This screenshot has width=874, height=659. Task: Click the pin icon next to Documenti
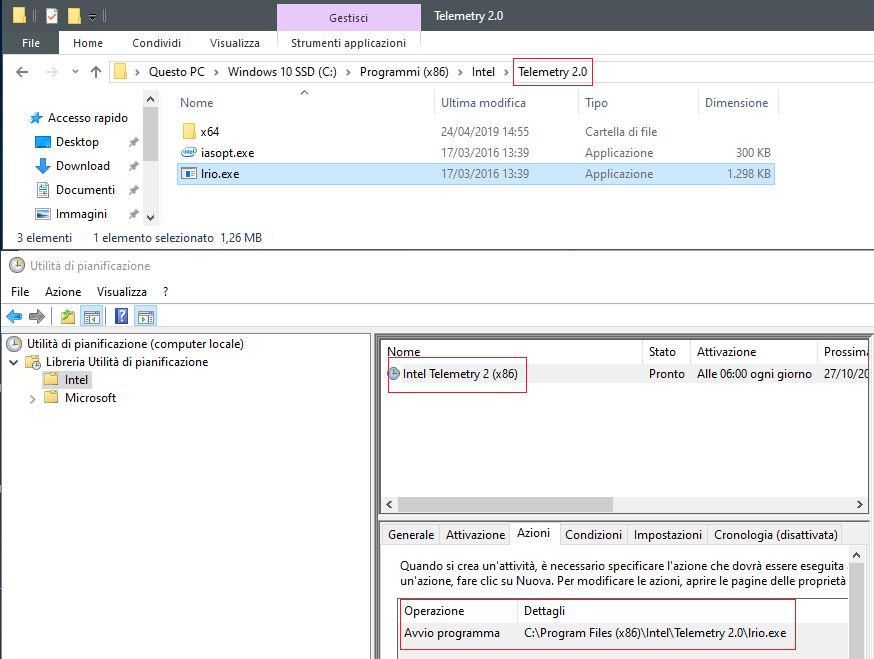(x=133, y=190)
